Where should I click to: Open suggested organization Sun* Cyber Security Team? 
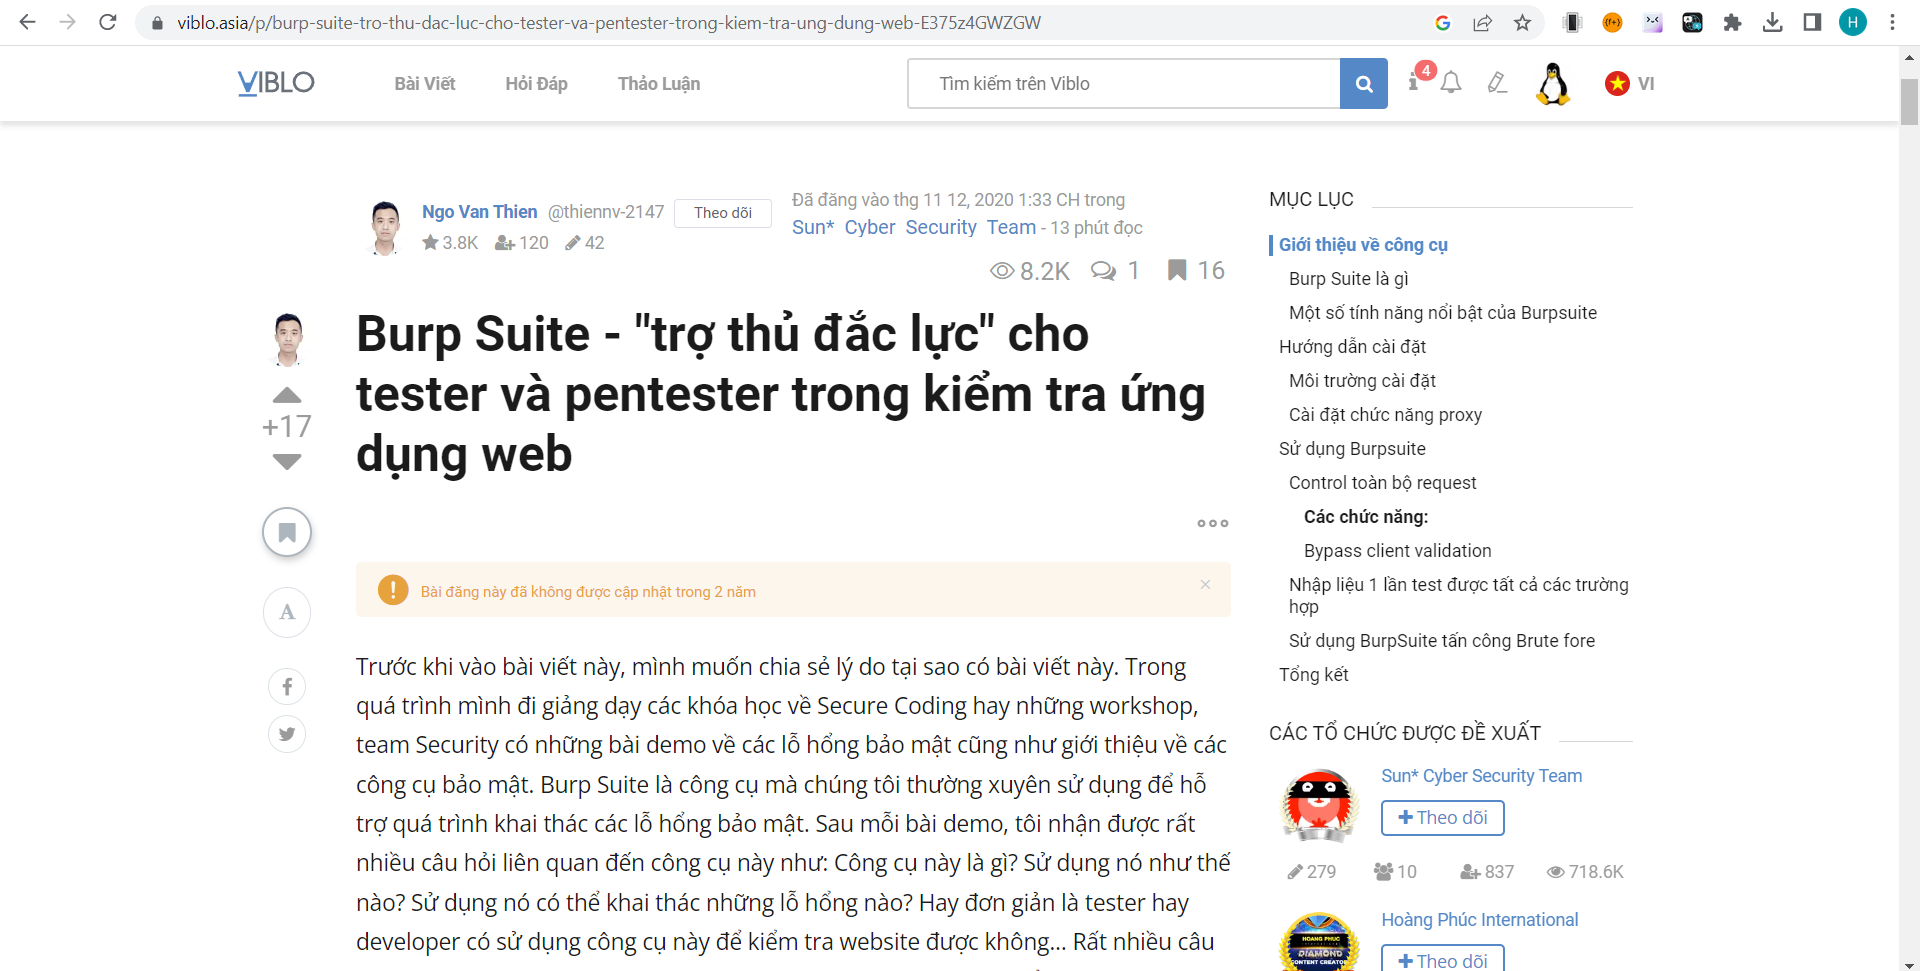click(1481, 776)
